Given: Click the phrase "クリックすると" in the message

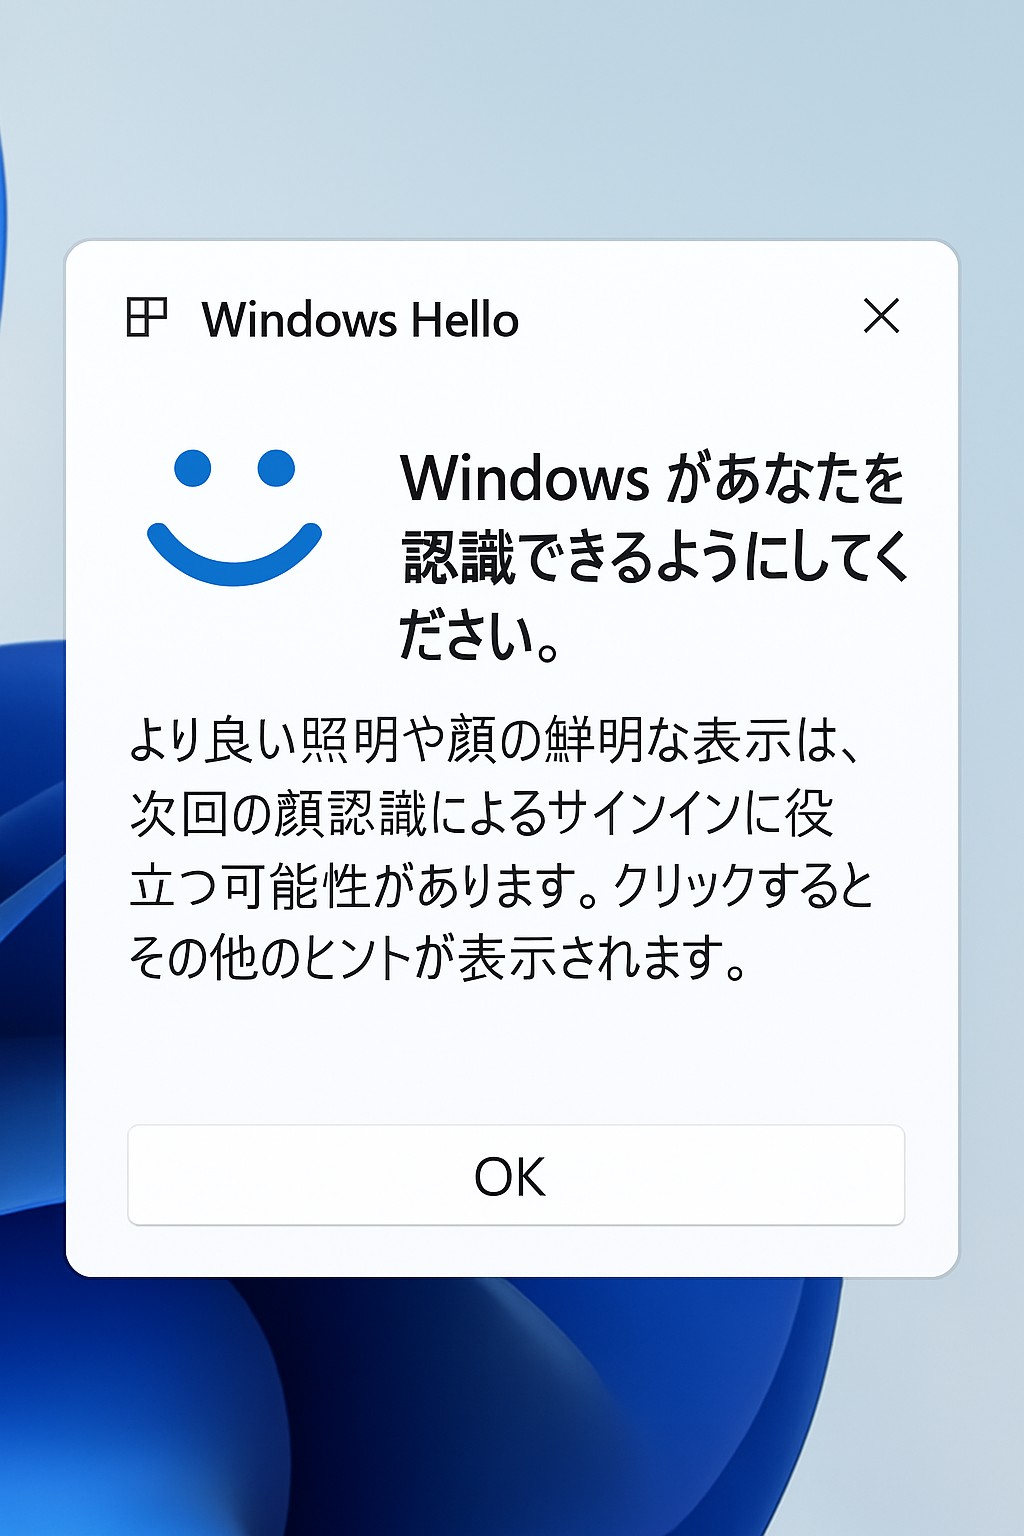Looking at the screenshot, I should point(743,886).
